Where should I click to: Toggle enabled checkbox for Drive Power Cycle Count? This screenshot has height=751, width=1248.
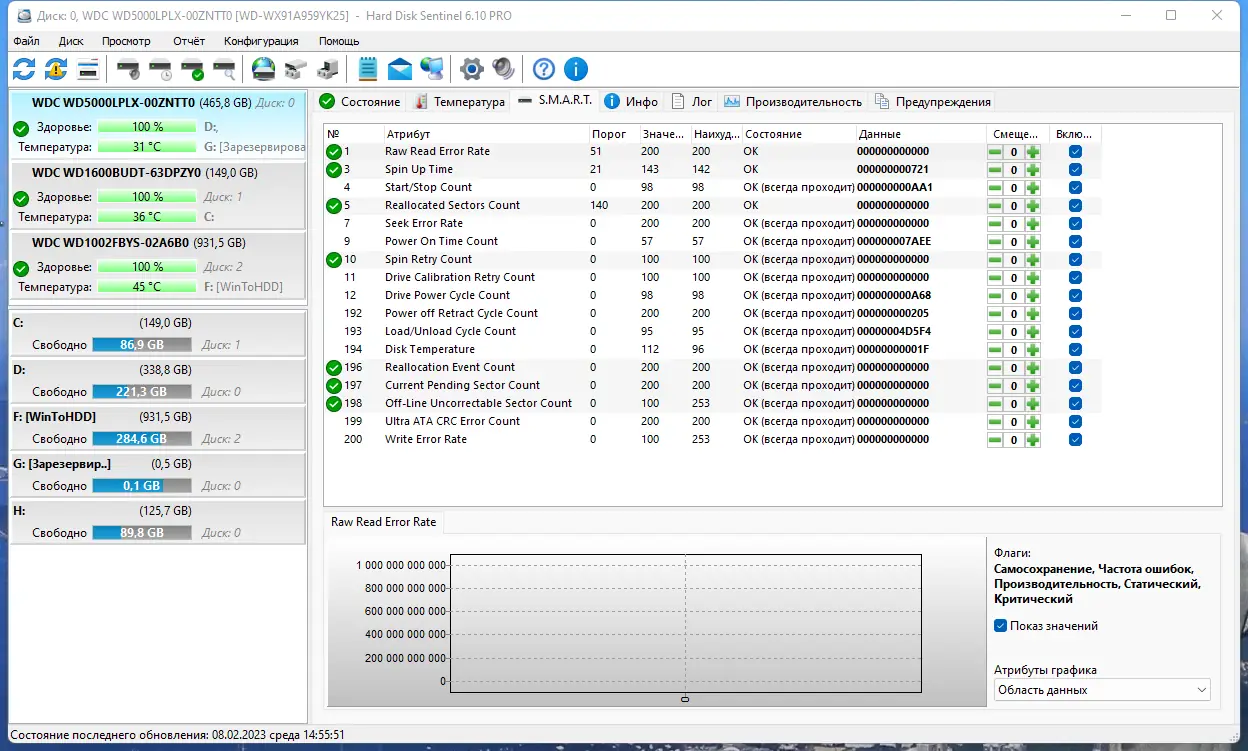pyautogui.click(x=1075, y=296)
